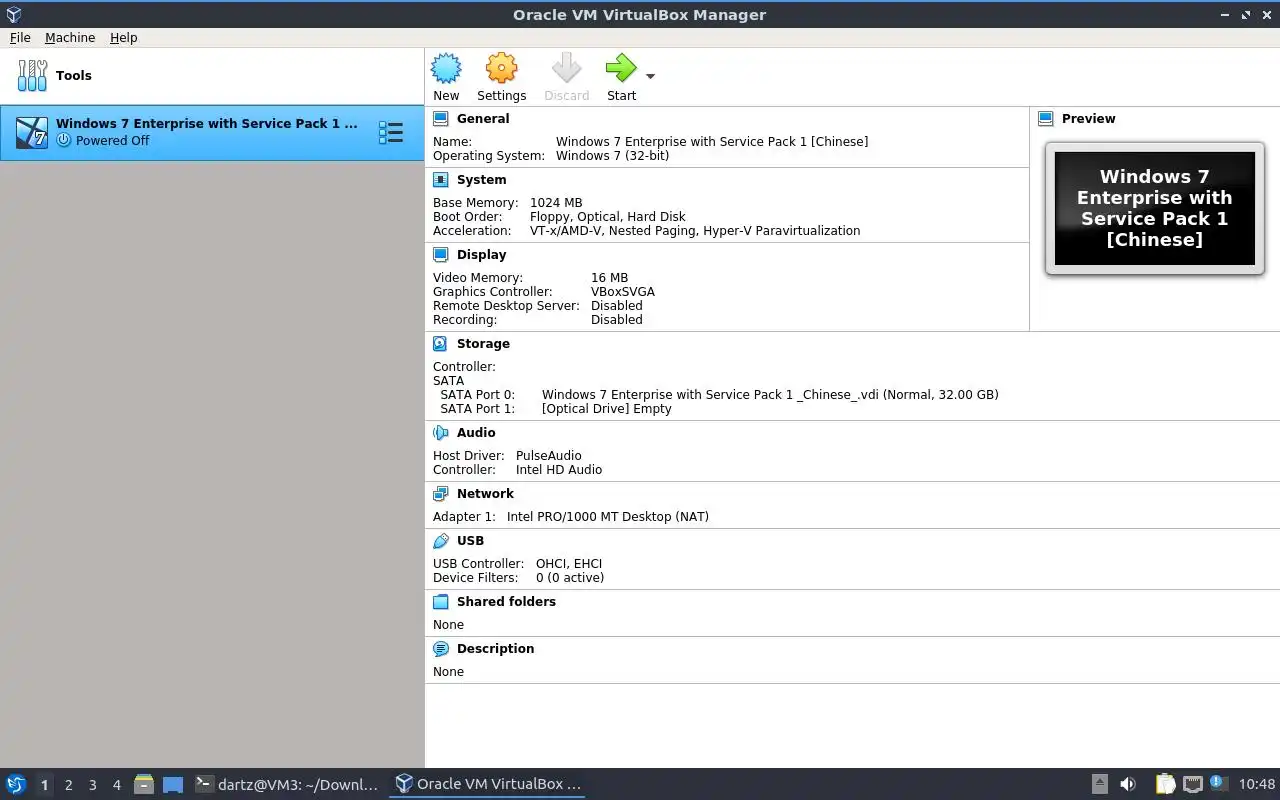Open the Start button dropdown arrow
The height and width of the screenshot is (800, 1280).
tap(650, 76)
